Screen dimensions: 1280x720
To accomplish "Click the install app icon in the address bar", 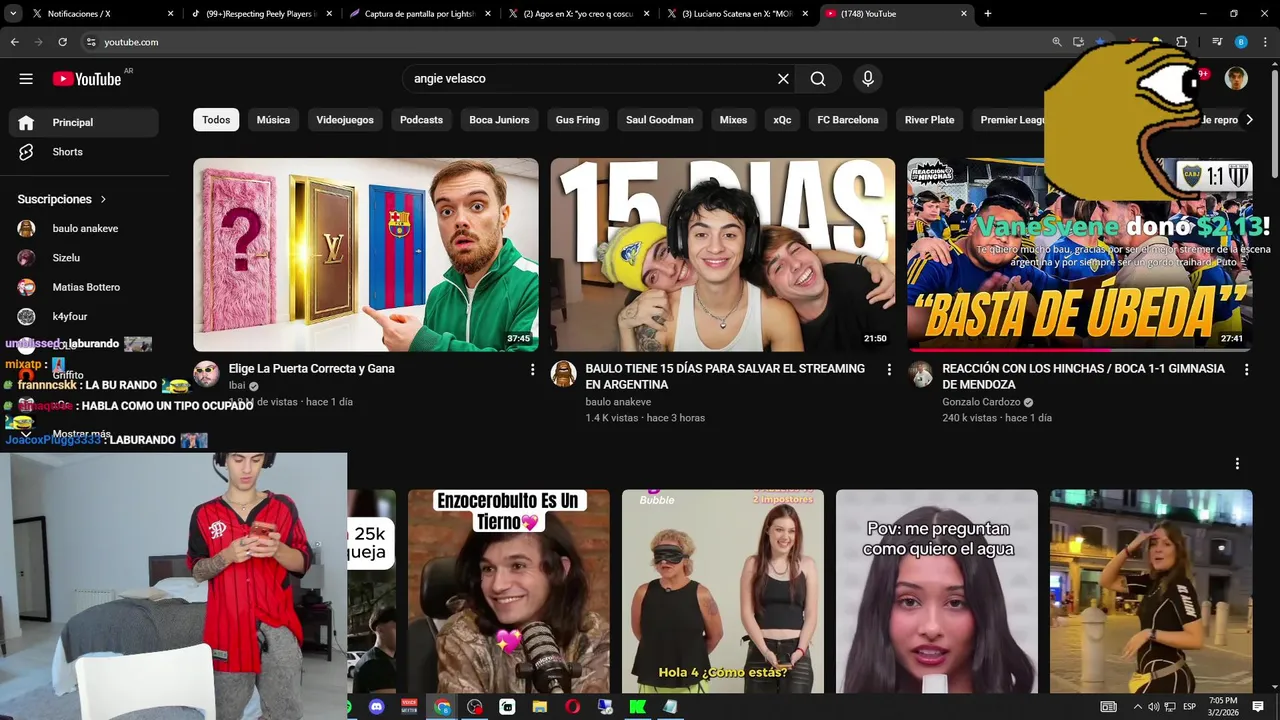I will tap(1078, 42).
